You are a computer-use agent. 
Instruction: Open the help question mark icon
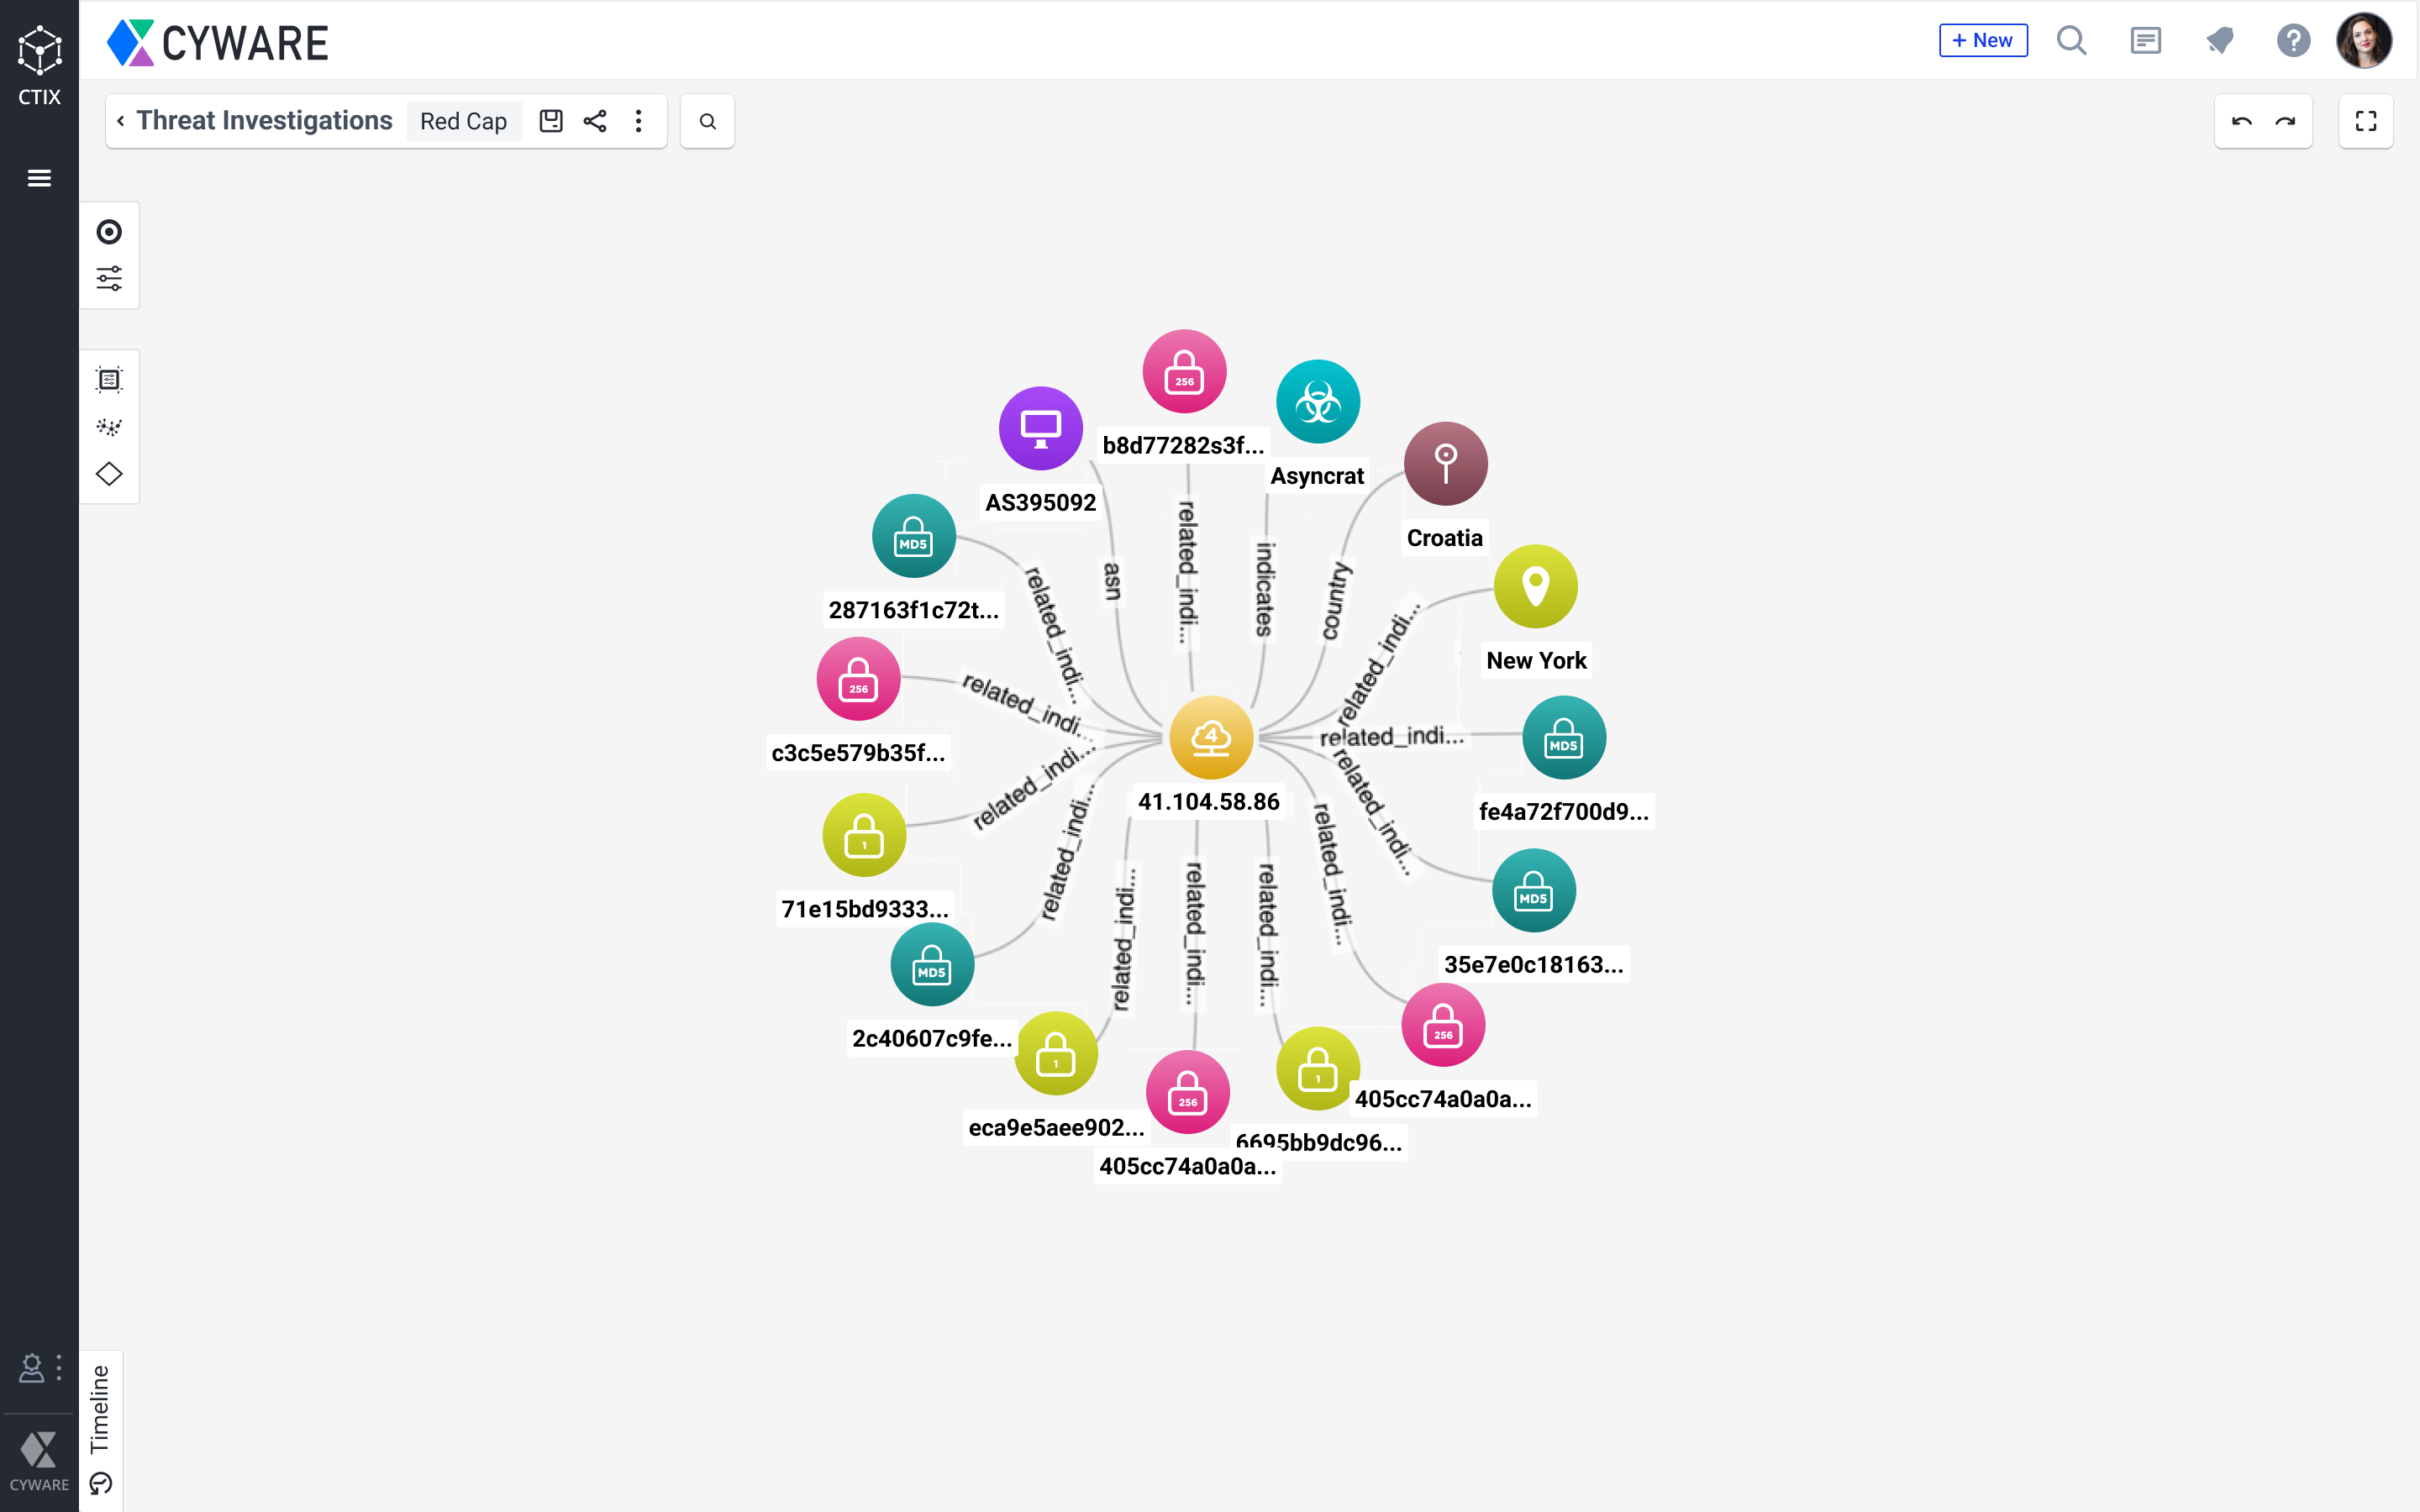(x=2293, y=40)
